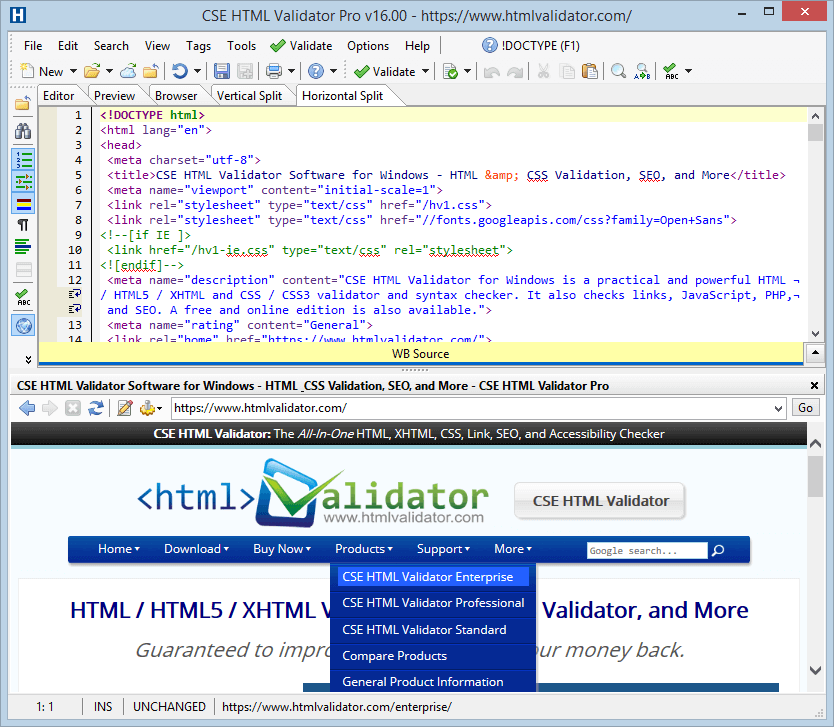Print the document using printer icon
834x727 pixels.
(274, 71)
